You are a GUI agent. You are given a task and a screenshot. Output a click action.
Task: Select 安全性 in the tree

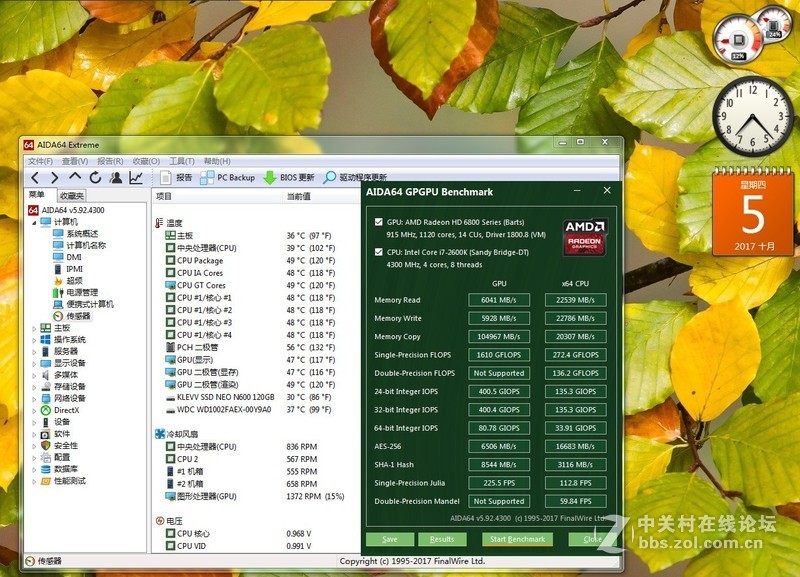(x=59, y=445)
